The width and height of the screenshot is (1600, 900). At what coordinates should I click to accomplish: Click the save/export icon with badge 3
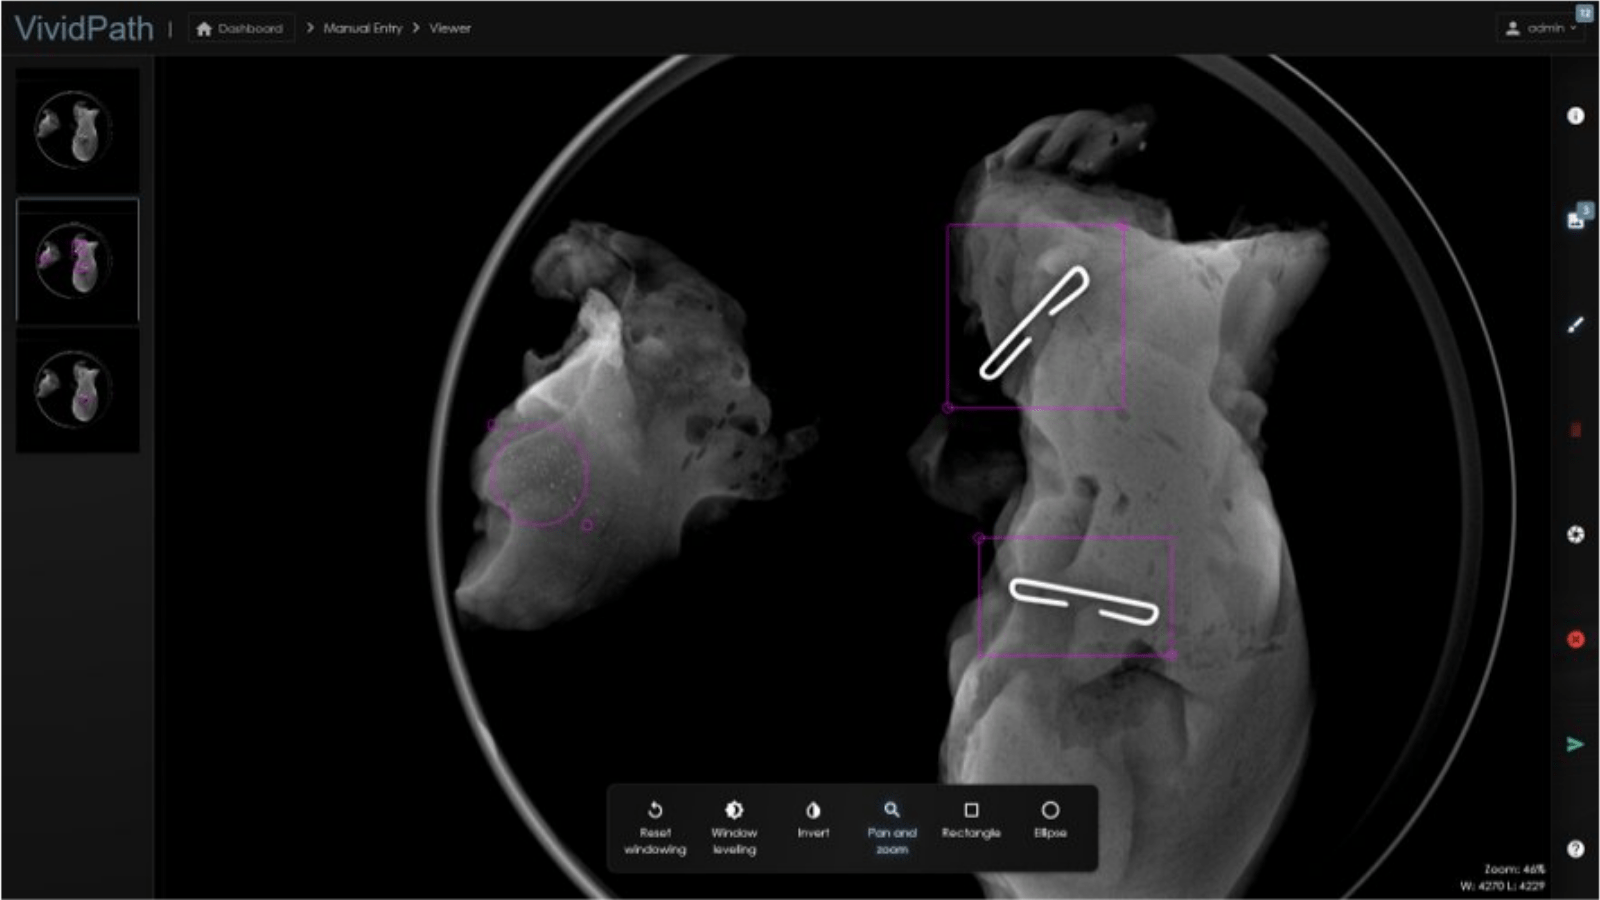tap(1576, 220)
